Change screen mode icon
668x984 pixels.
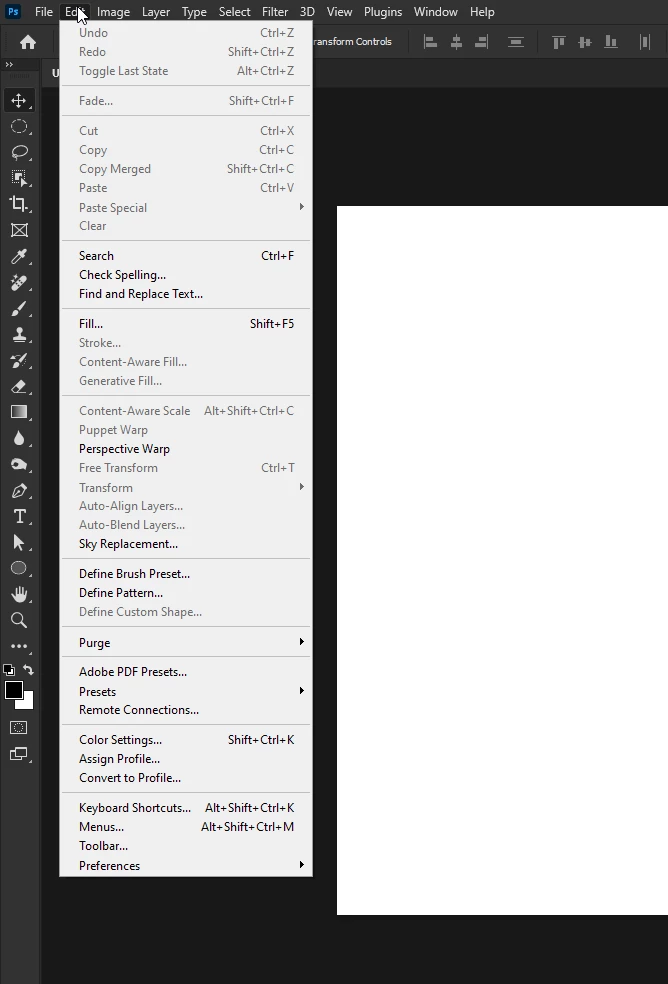point(19,754)
